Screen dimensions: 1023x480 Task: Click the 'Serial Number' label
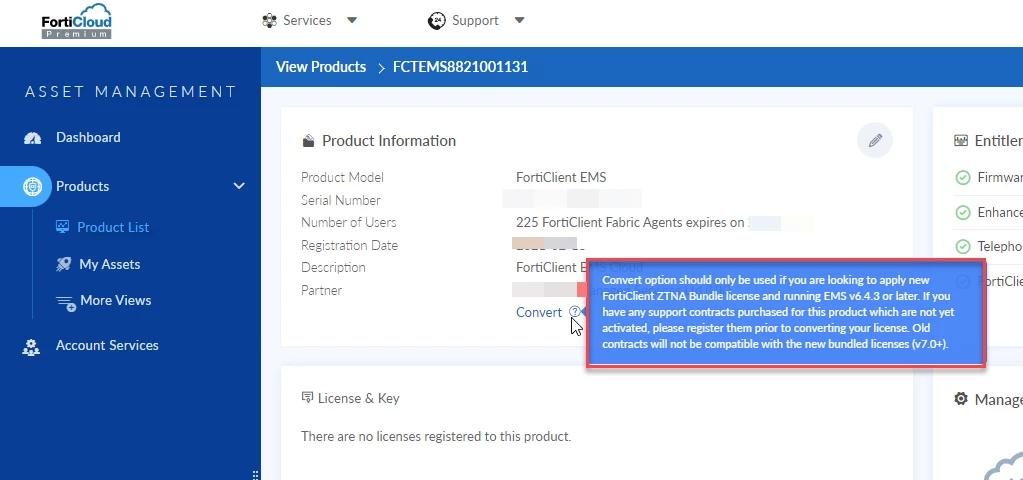tap(341, 200)
